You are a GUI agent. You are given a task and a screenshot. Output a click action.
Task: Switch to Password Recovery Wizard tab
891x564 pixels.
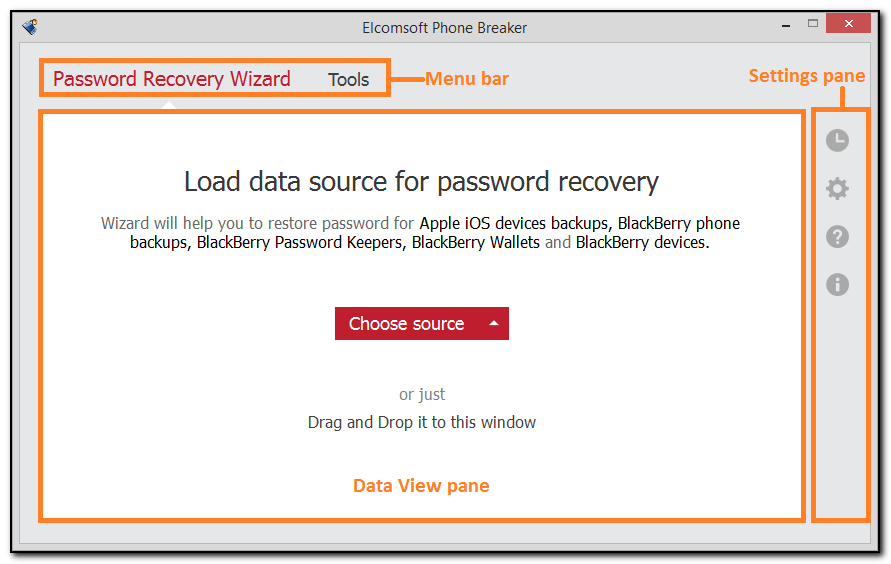tap(171, 79)
